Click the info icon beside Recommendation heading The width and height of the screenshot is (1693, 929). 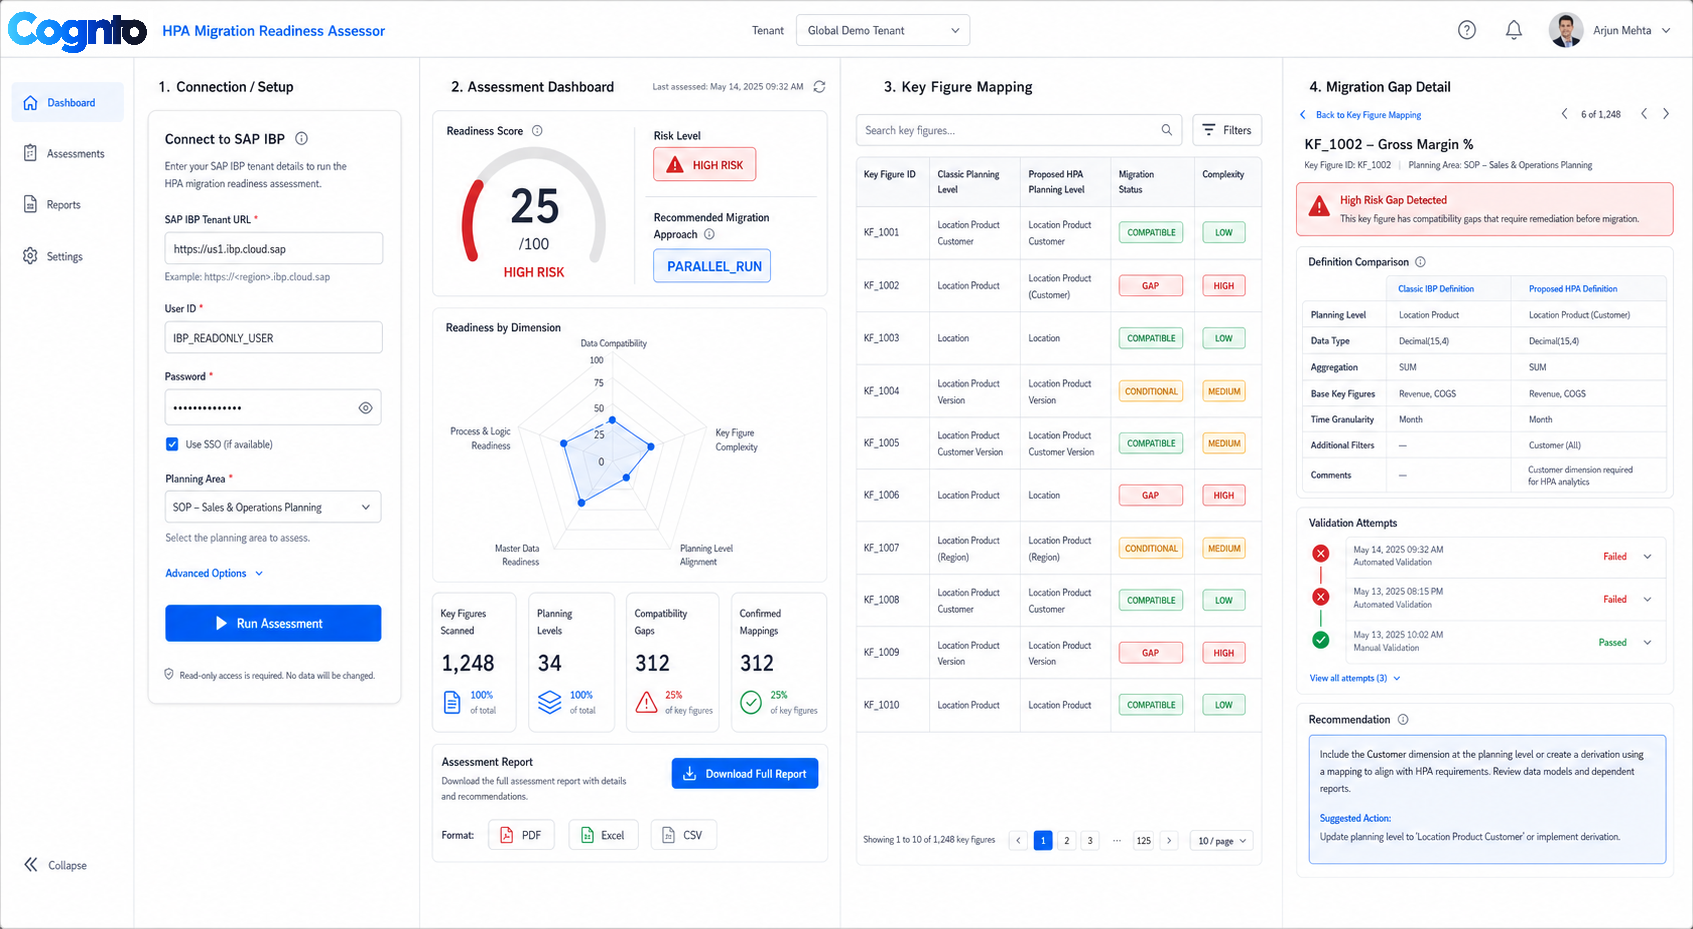[x=1403, y=720]
